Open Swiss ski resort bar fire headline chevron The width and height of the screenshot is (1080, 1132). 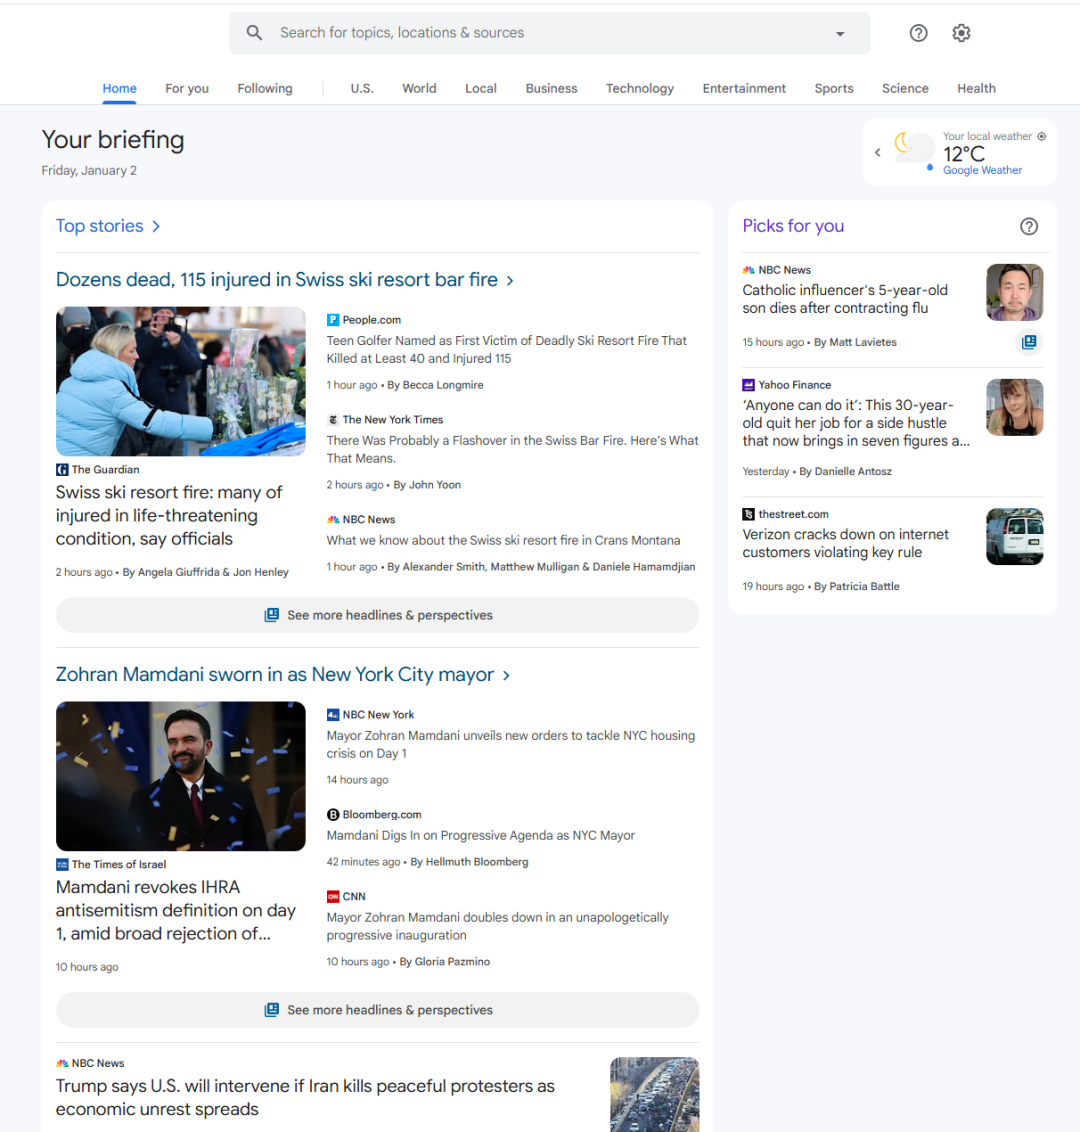click(x=510, y=281)
